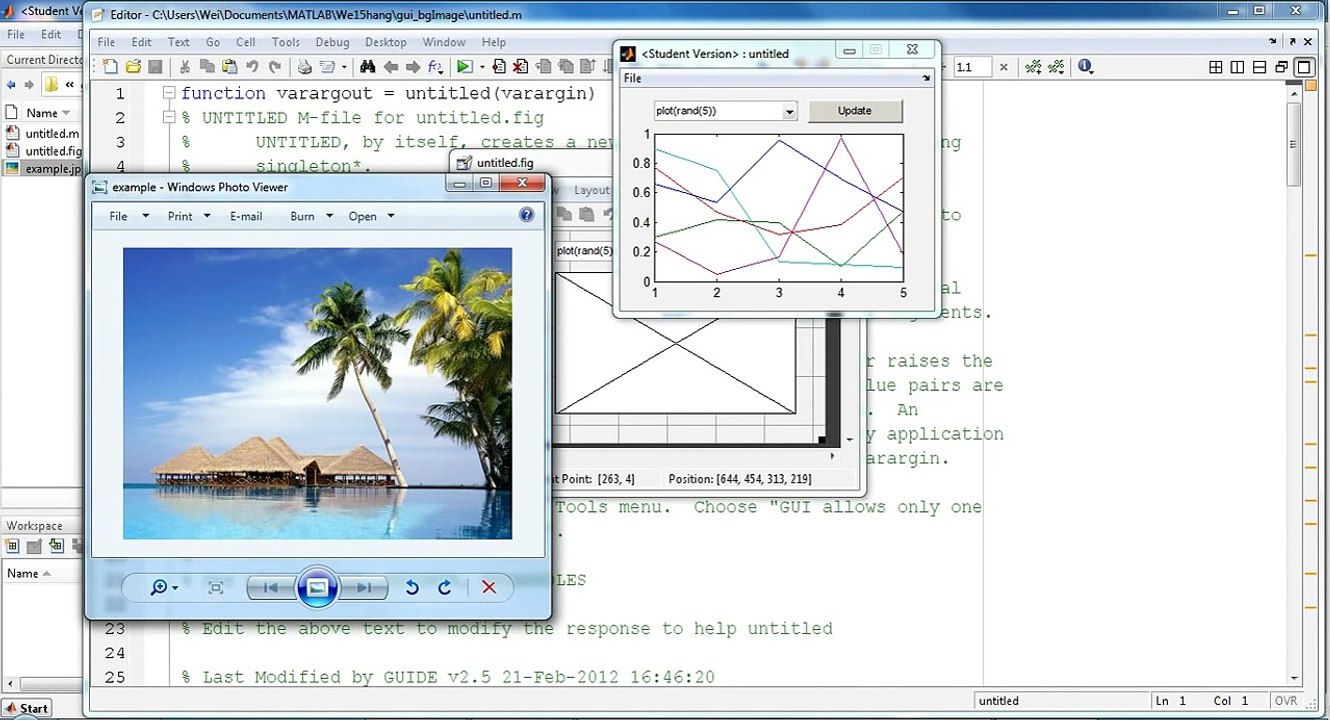
Task: Maximize editor document layout icon
Action: tap(1303, 67)
